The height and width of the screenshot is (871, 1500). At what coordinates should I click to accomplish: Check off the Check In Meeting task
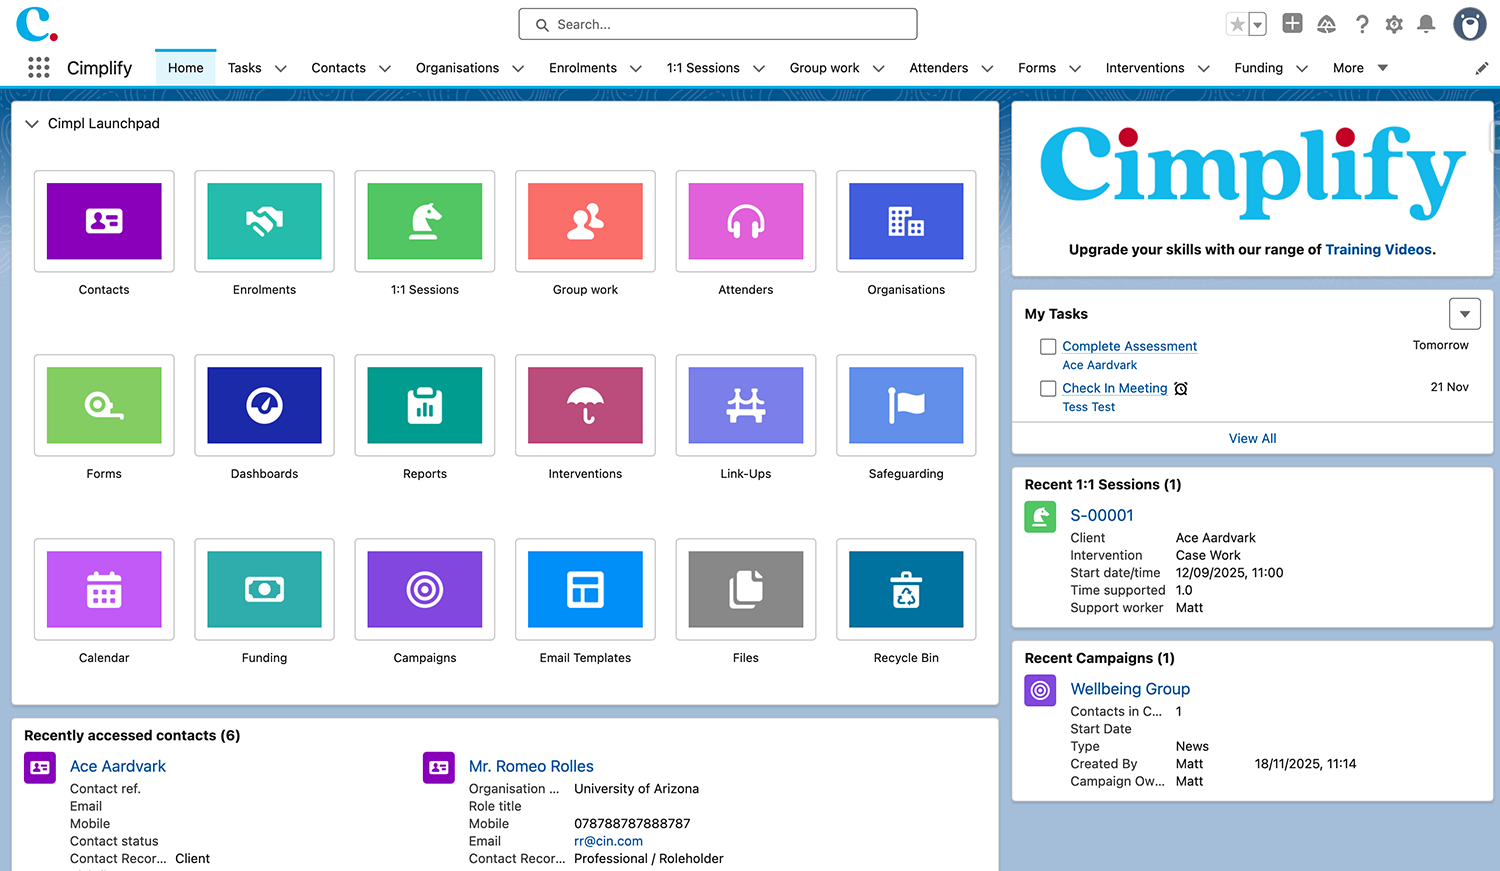(1048, 389)
